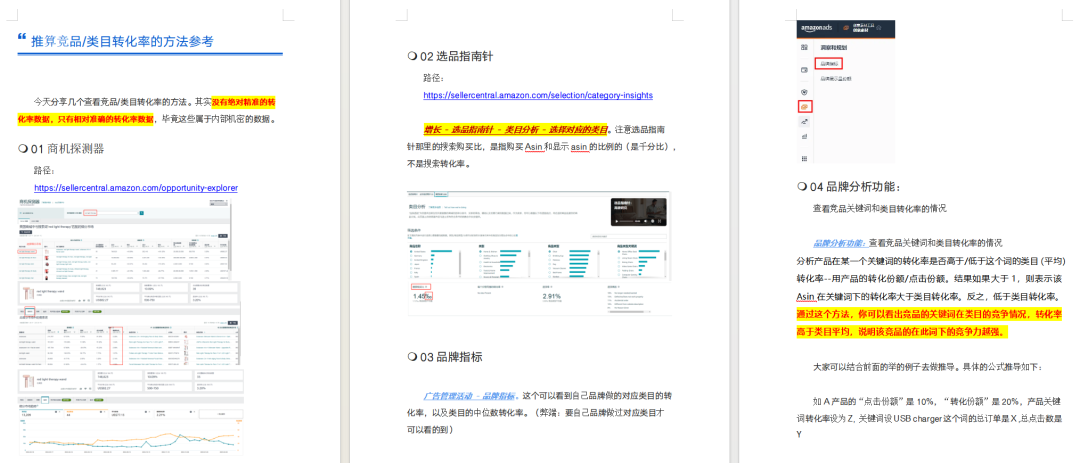Open the category-insights sellercentral link
Screen dimensions: 1080x463
(538, 95)
